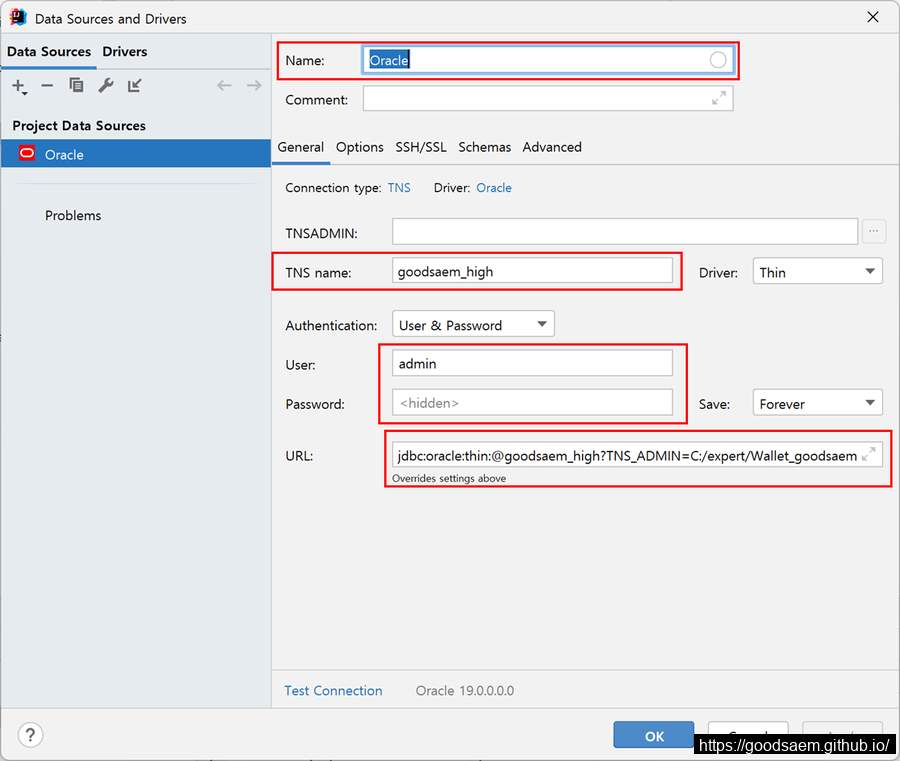Confirm with the OK button

654,735
